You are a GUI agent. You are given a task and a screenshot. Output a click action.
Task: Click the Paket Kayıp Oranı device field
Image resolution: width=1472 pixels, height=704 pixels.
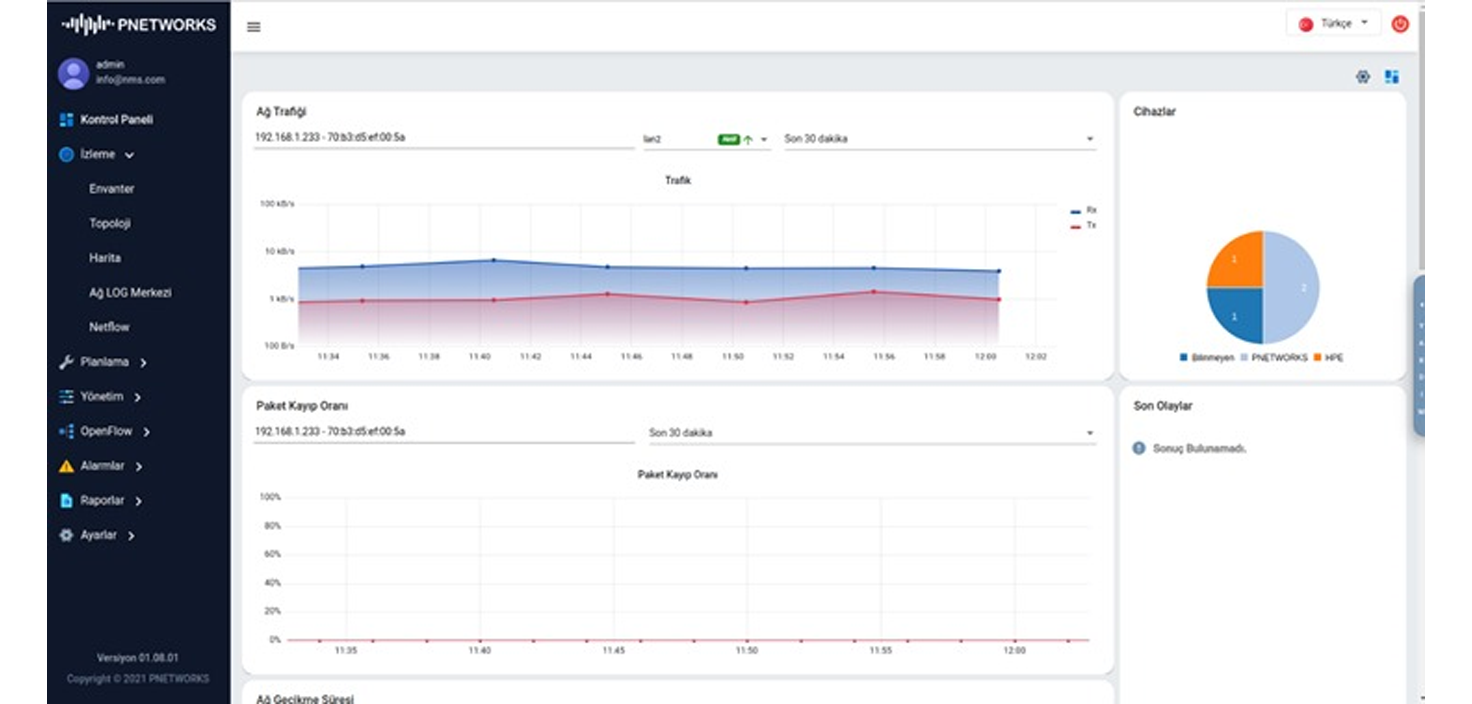(443, 432)
